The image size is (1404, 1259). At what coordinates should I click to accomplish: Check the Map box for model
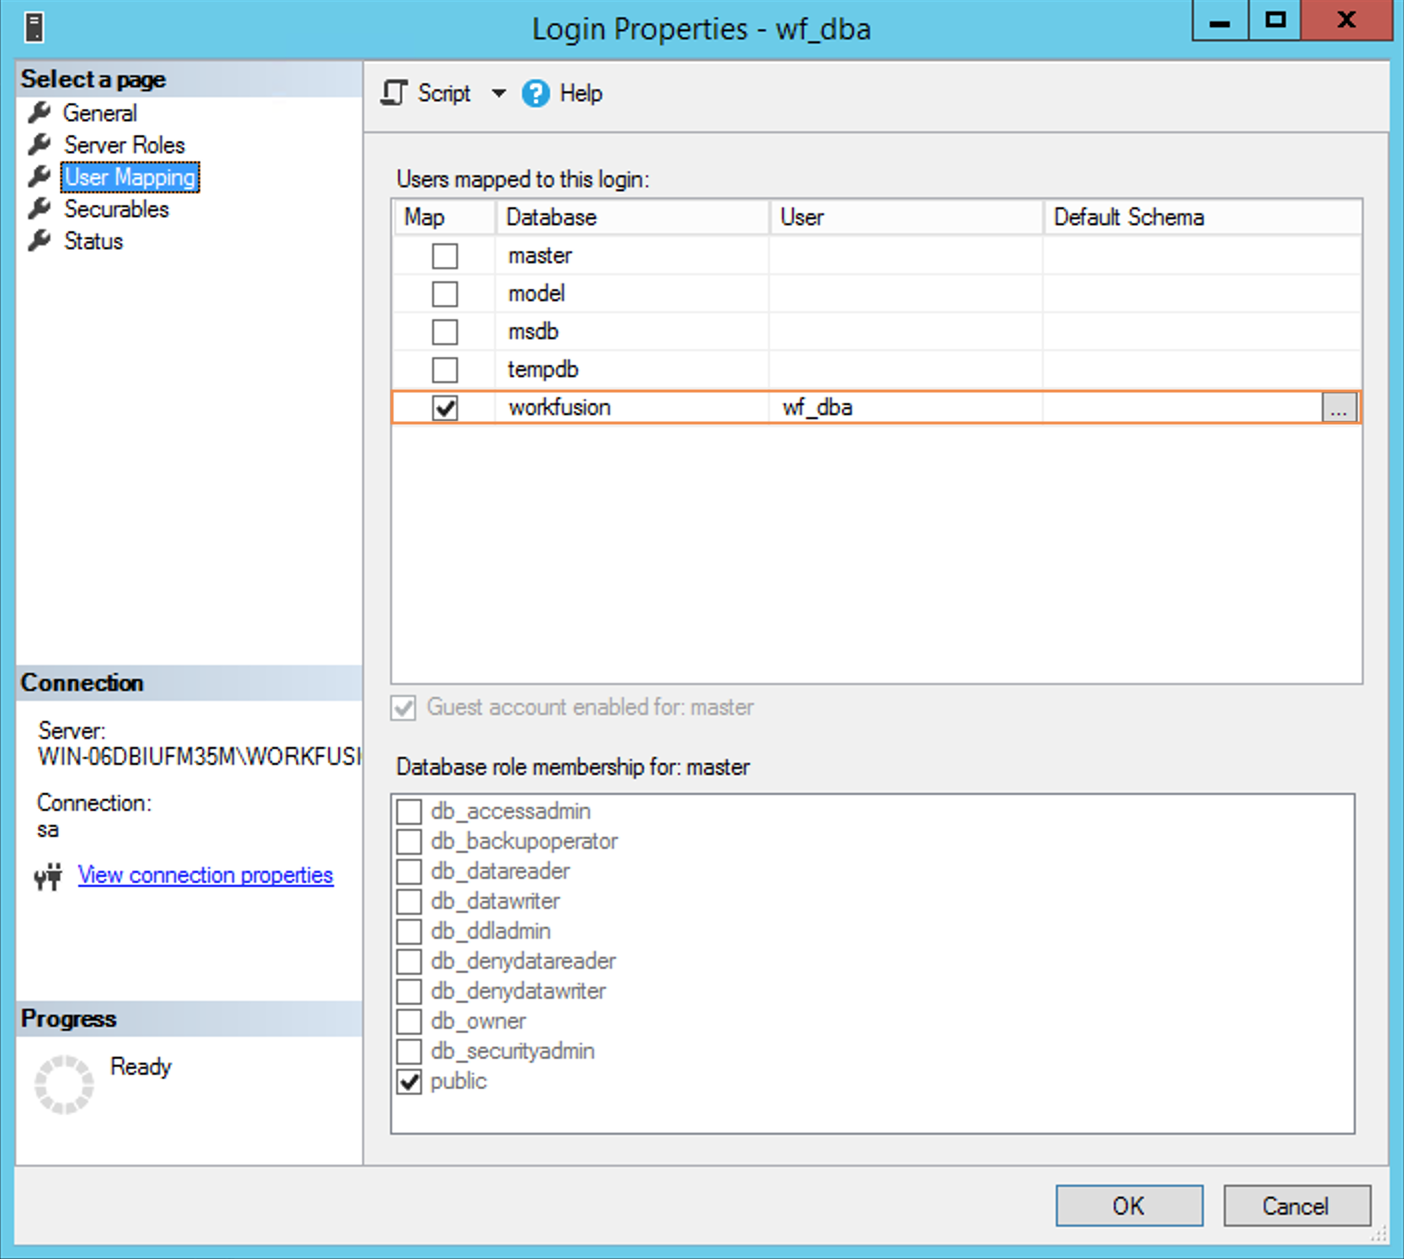pos(445,294)
